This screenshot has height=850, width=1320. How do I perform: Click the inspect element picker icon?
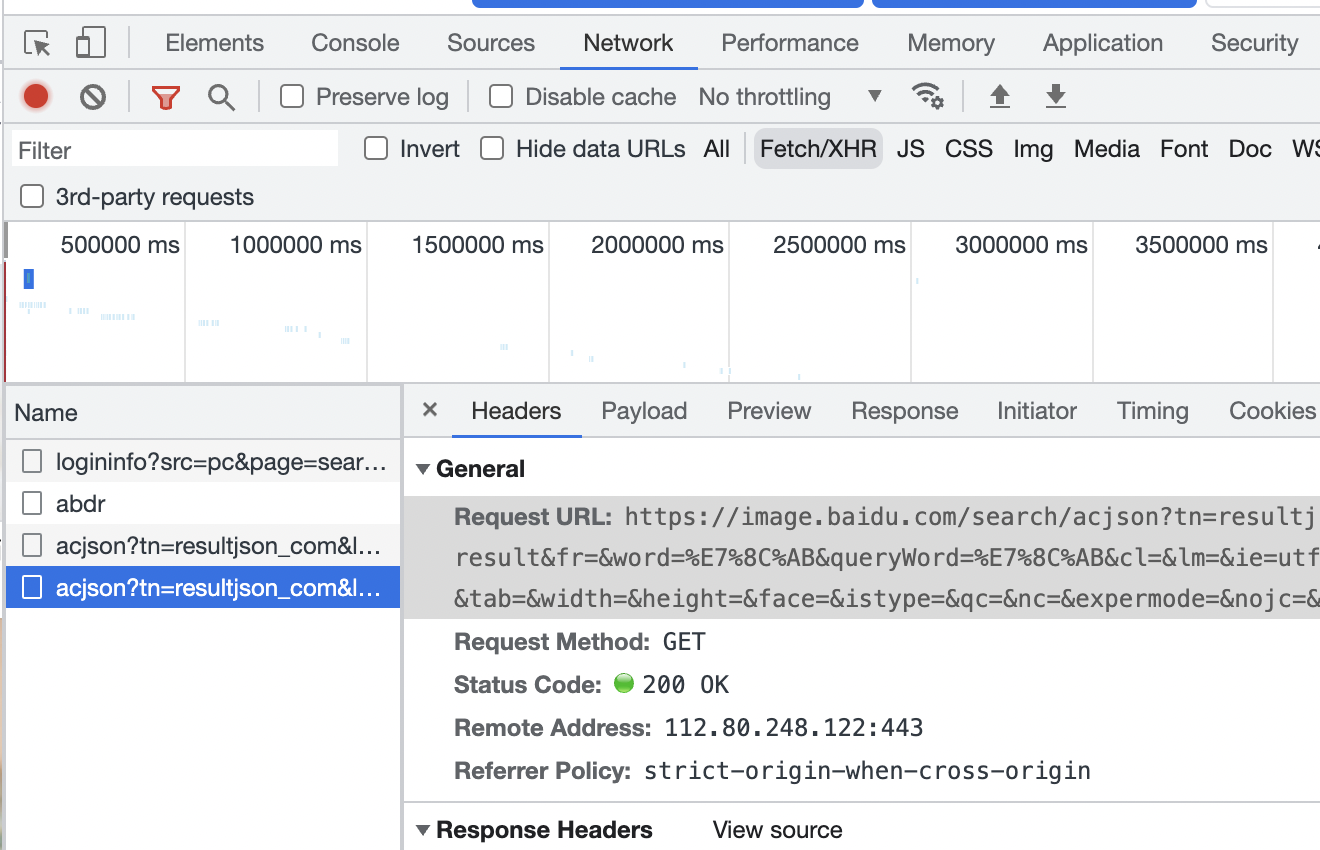[38, 43]
